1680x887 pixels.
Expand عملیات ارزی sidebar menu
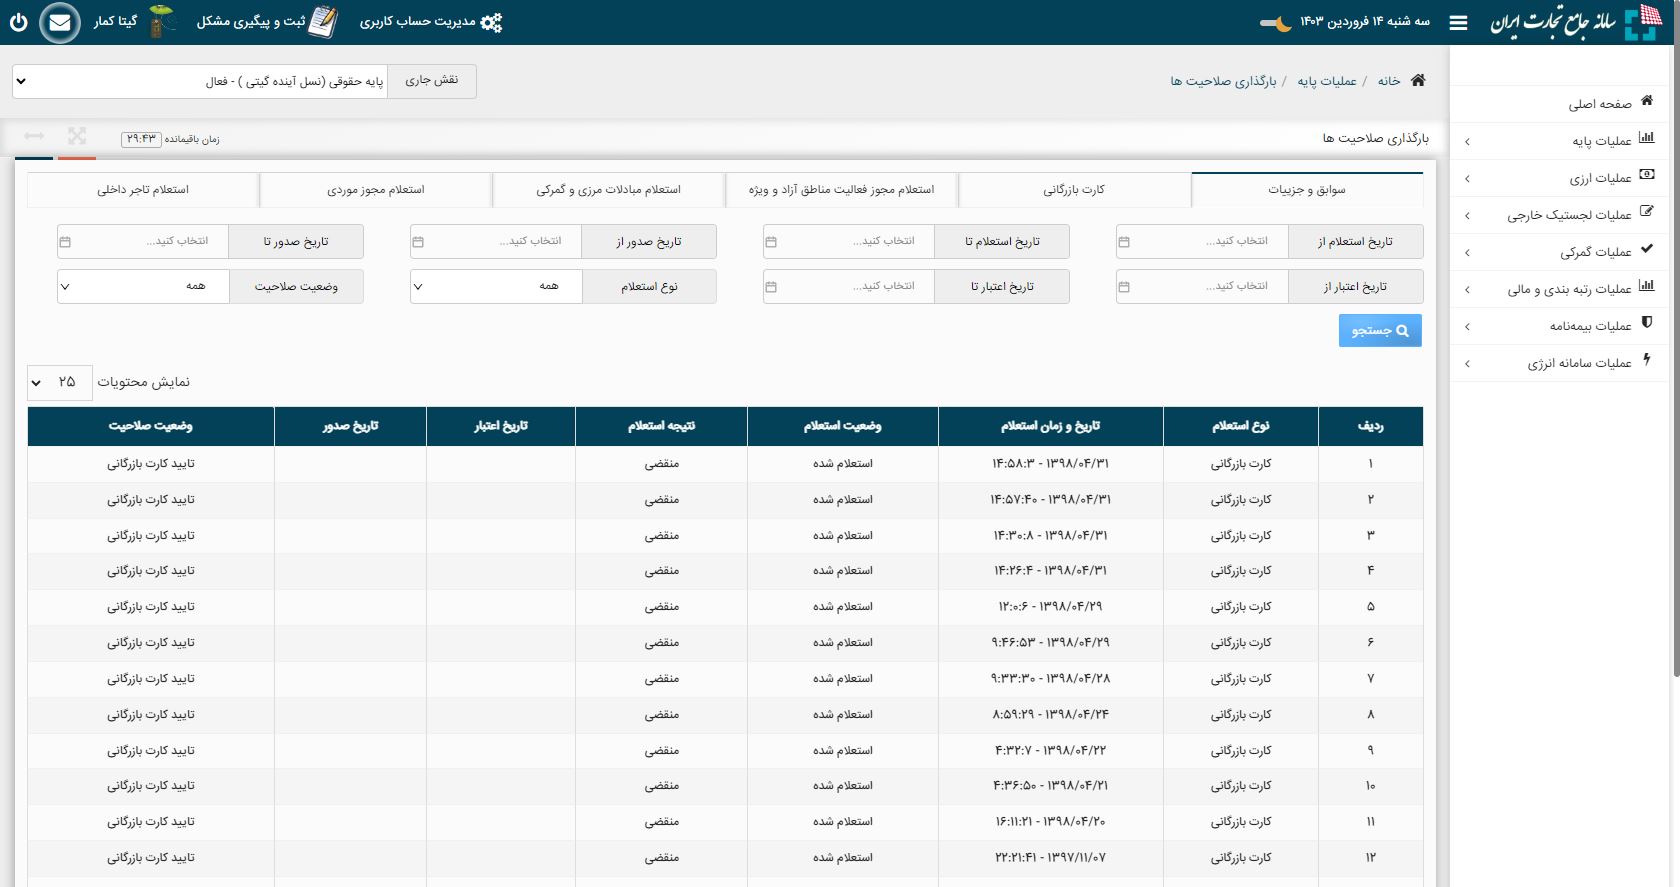point(1560,178)
